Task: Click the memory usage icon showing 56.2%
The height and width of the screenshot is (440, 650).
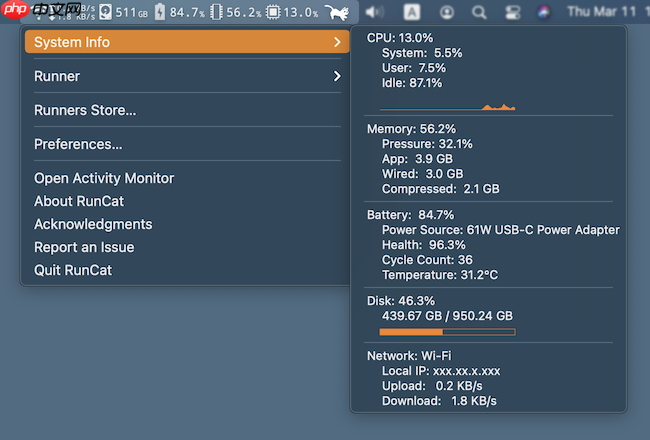Action: 216,12
